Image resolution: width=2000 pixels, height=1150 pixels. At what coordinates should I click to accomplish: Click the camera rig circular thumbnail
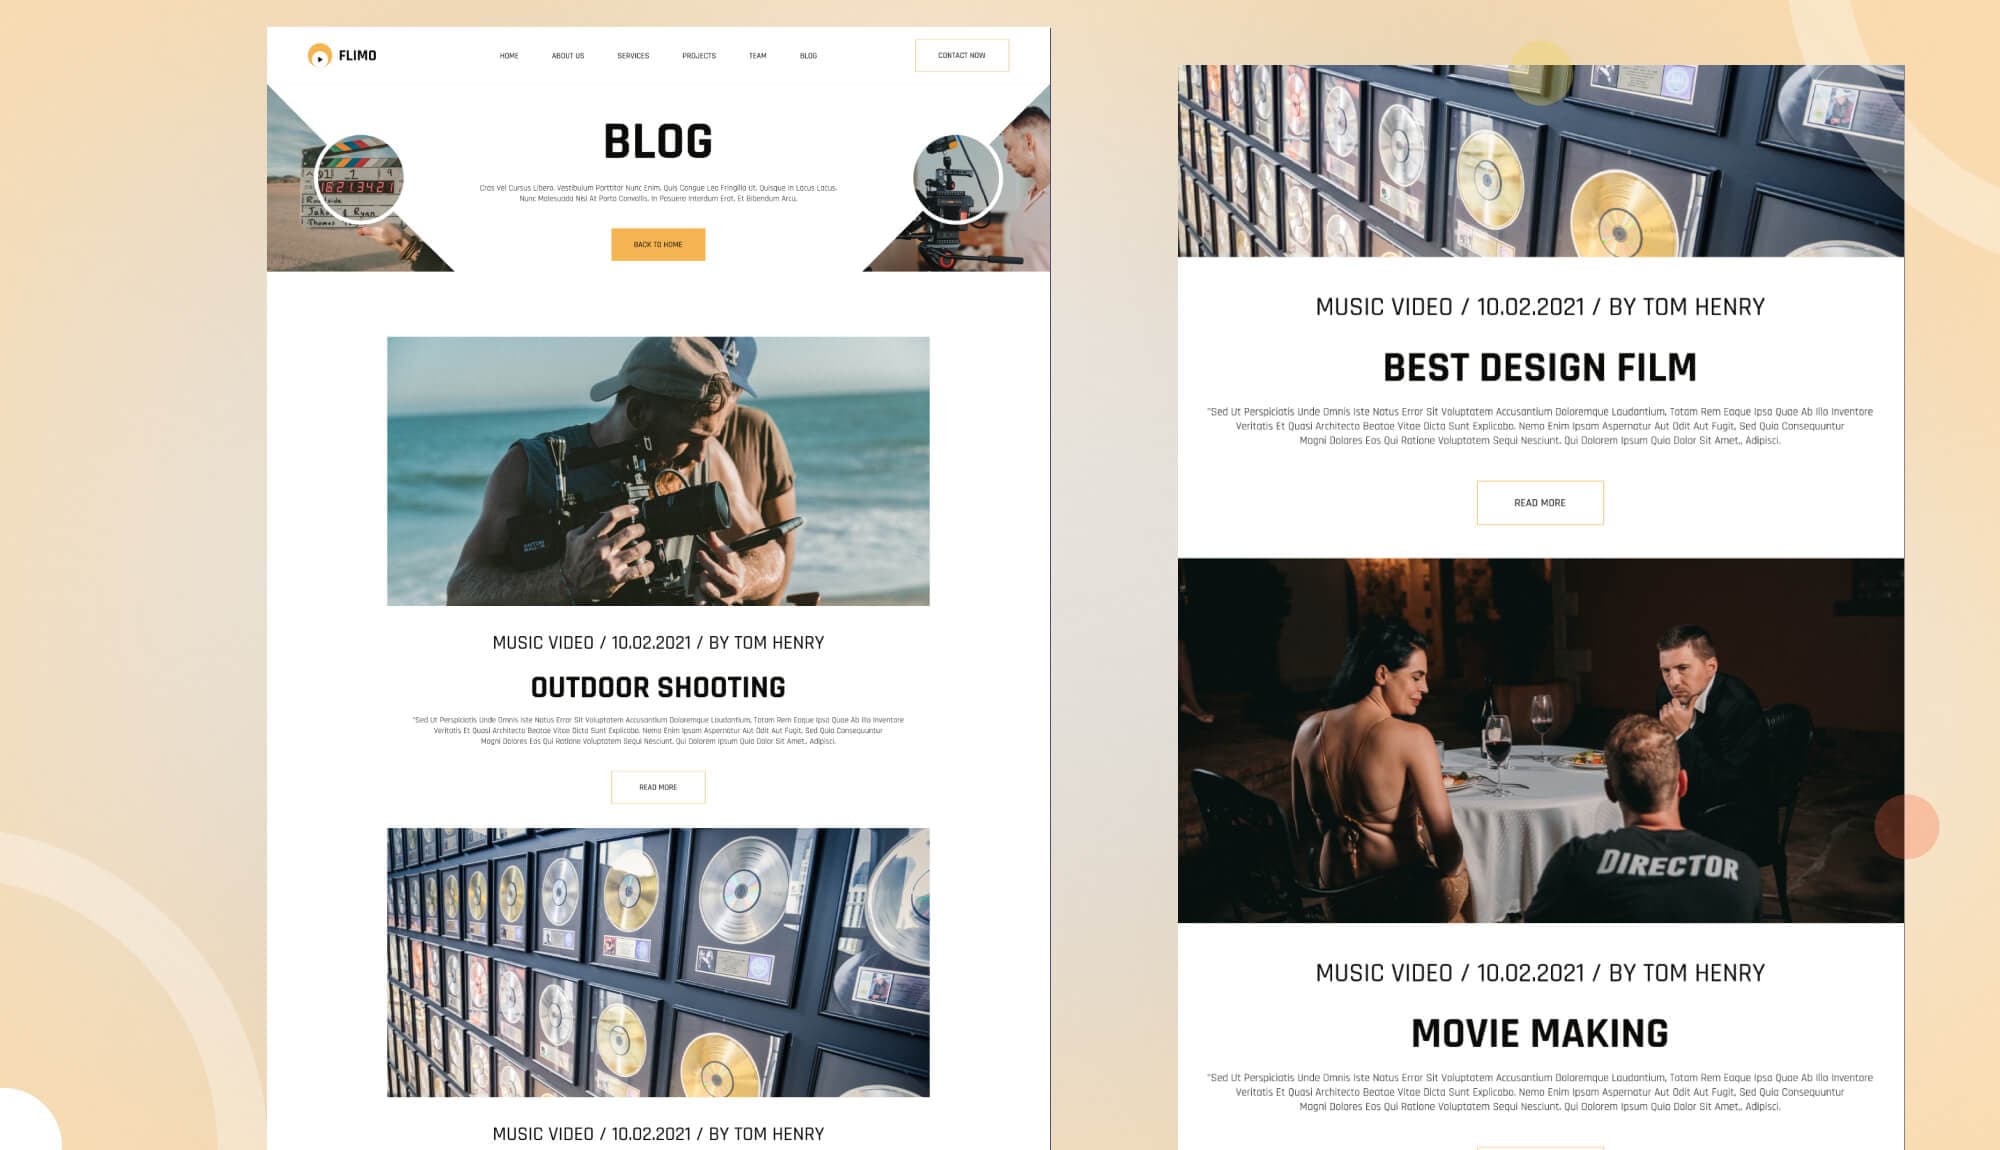coord(957,180)
